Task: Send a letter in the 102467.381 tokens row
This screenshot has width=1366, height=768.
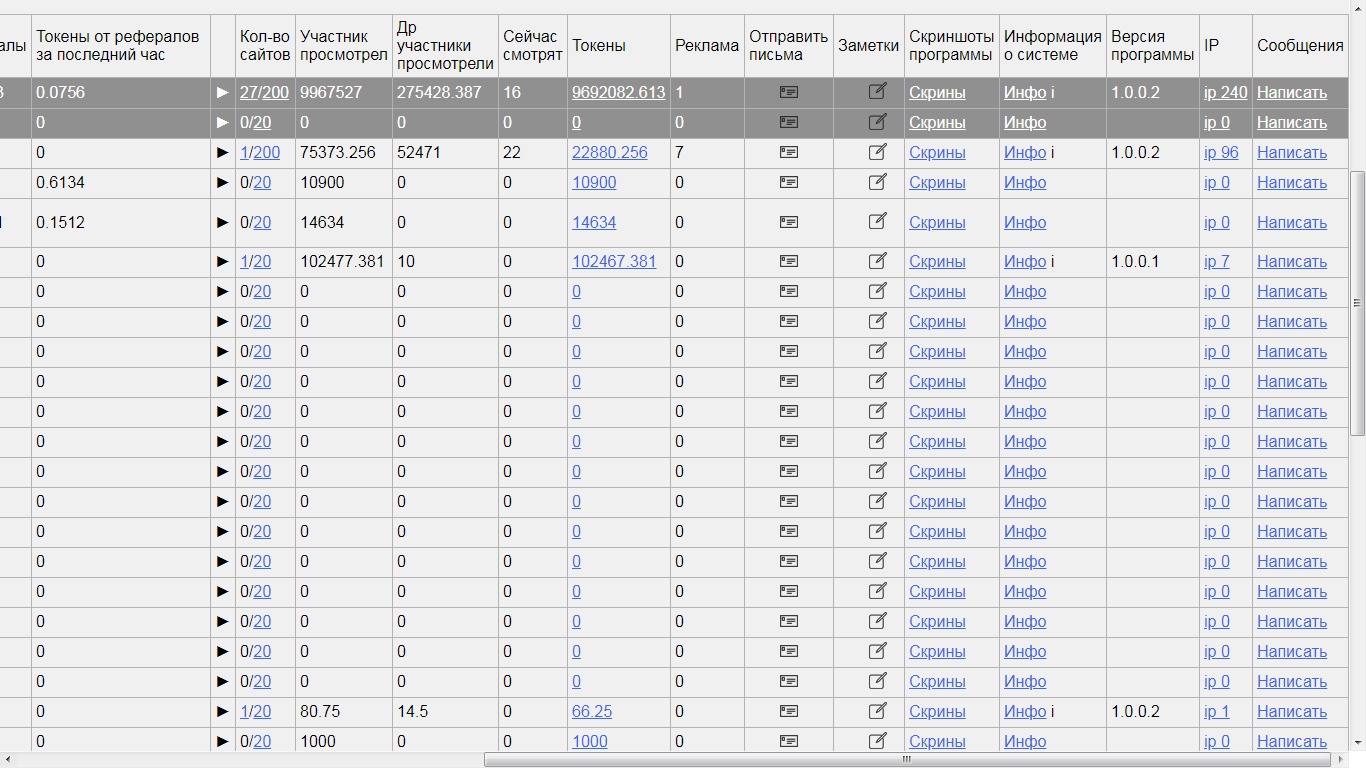Action: click(x=789, y=261)
